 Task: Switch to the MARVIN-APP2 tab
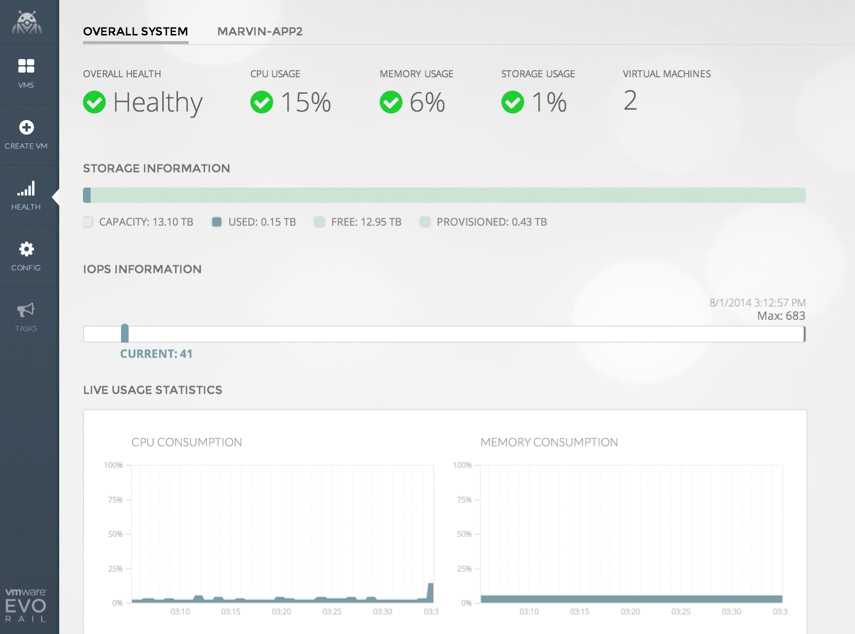click(260, 32)
